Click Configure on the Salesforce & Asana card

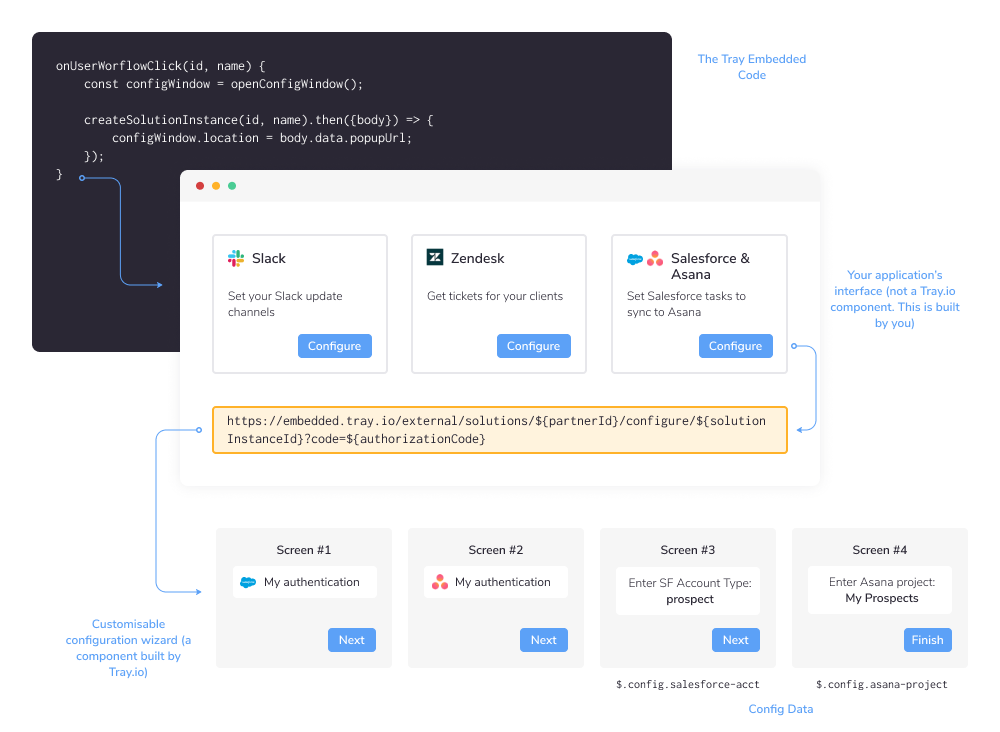click(735, 345)
